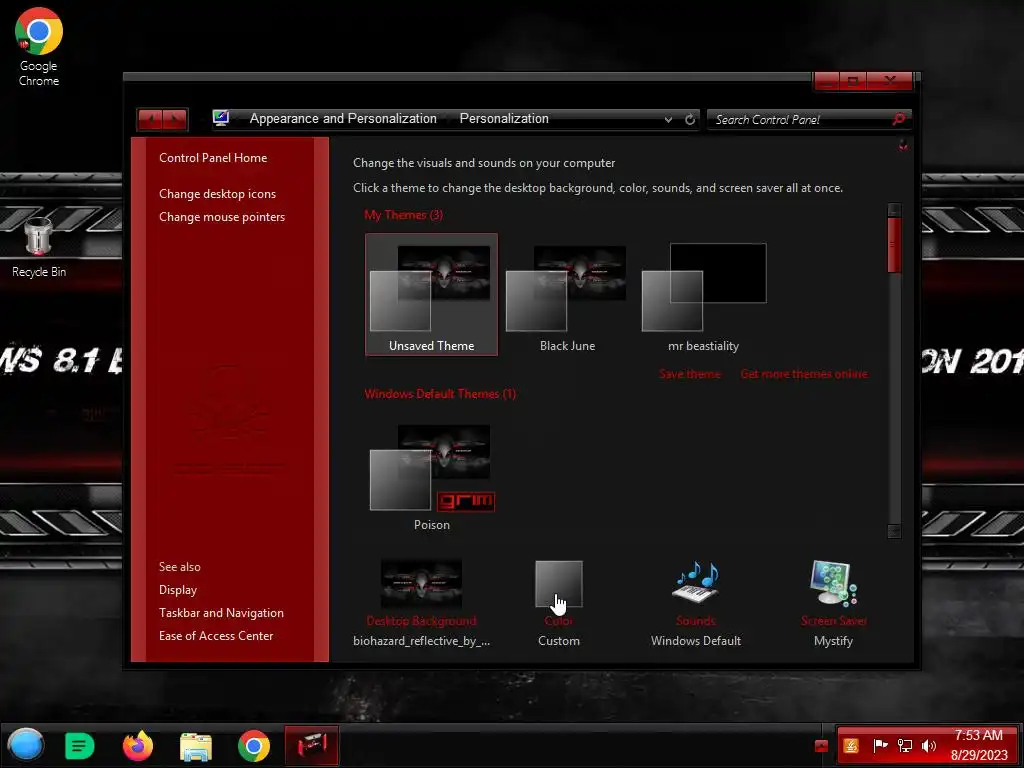
Task: Apply the Black June theme
Action: (x=567, y=295)
